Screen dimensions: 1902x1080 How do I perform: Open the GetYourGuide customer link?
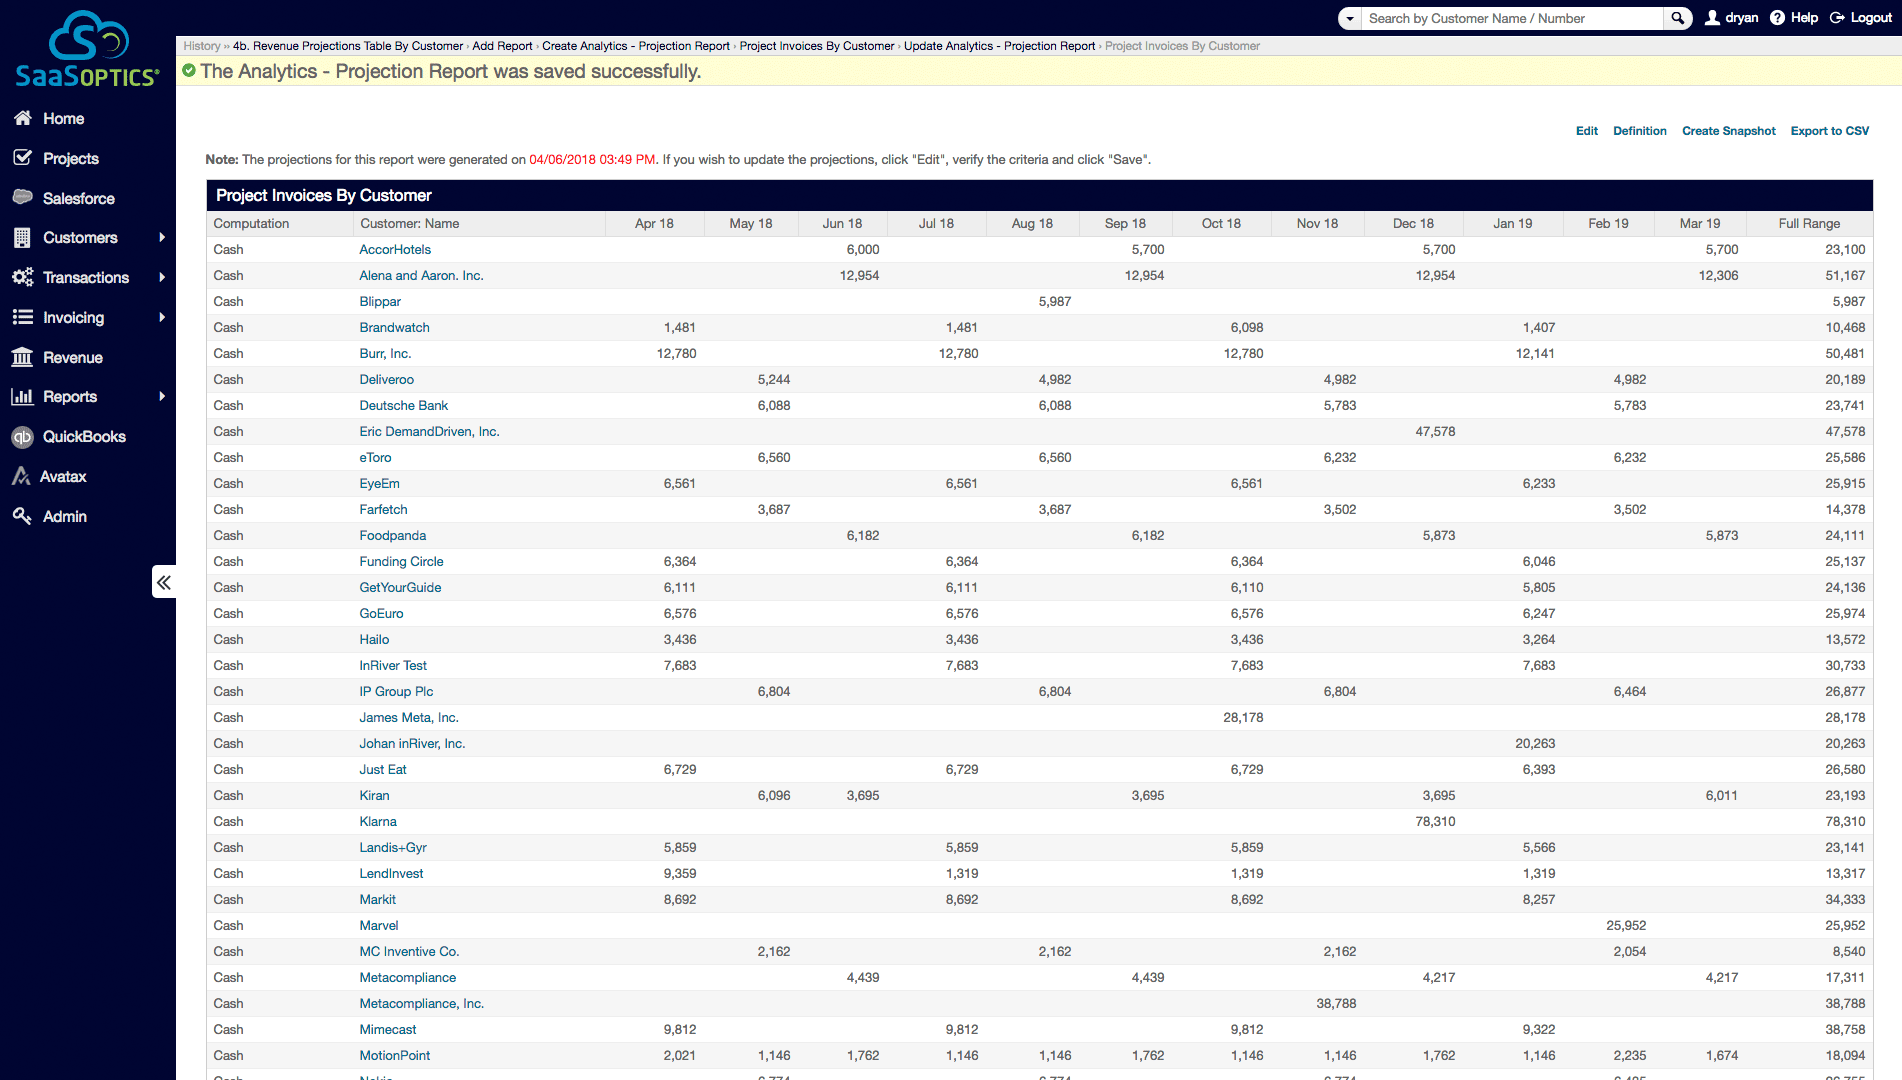pyautogui.click(x=400, y=588)
